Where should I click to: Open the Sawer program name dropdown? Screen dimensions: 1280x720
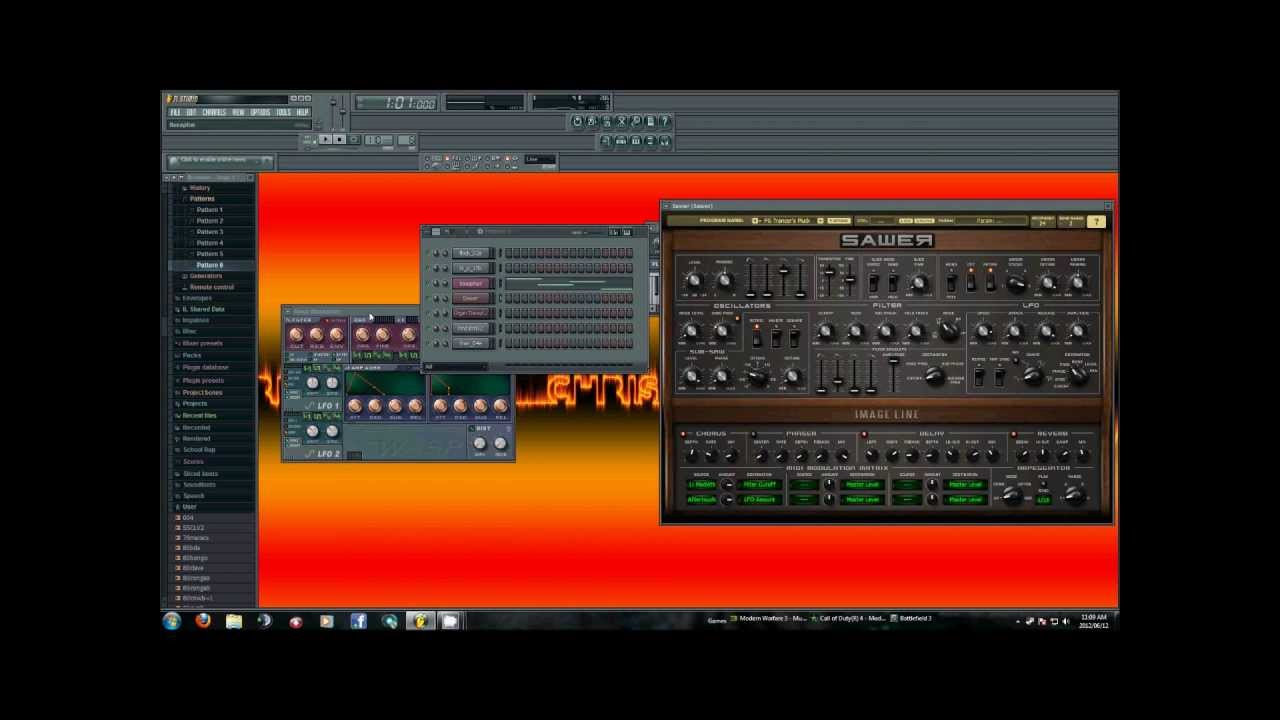787,221
